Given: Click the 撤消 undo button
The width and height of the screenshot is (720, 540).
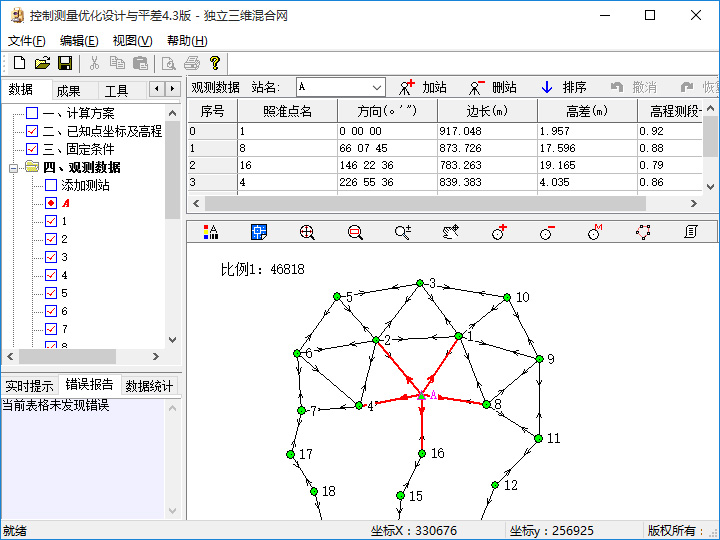Looking at the screenshot, I should [634, 87].
